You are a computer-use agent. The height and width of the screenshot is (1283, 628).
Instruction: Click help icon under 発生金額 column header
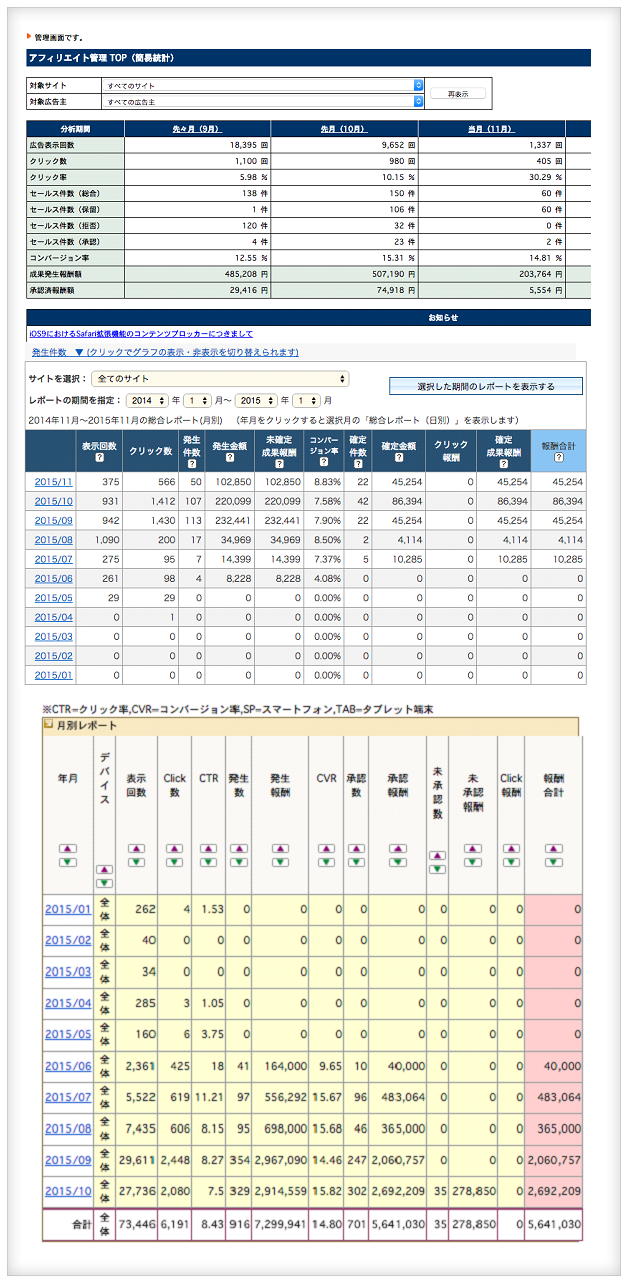229,458
